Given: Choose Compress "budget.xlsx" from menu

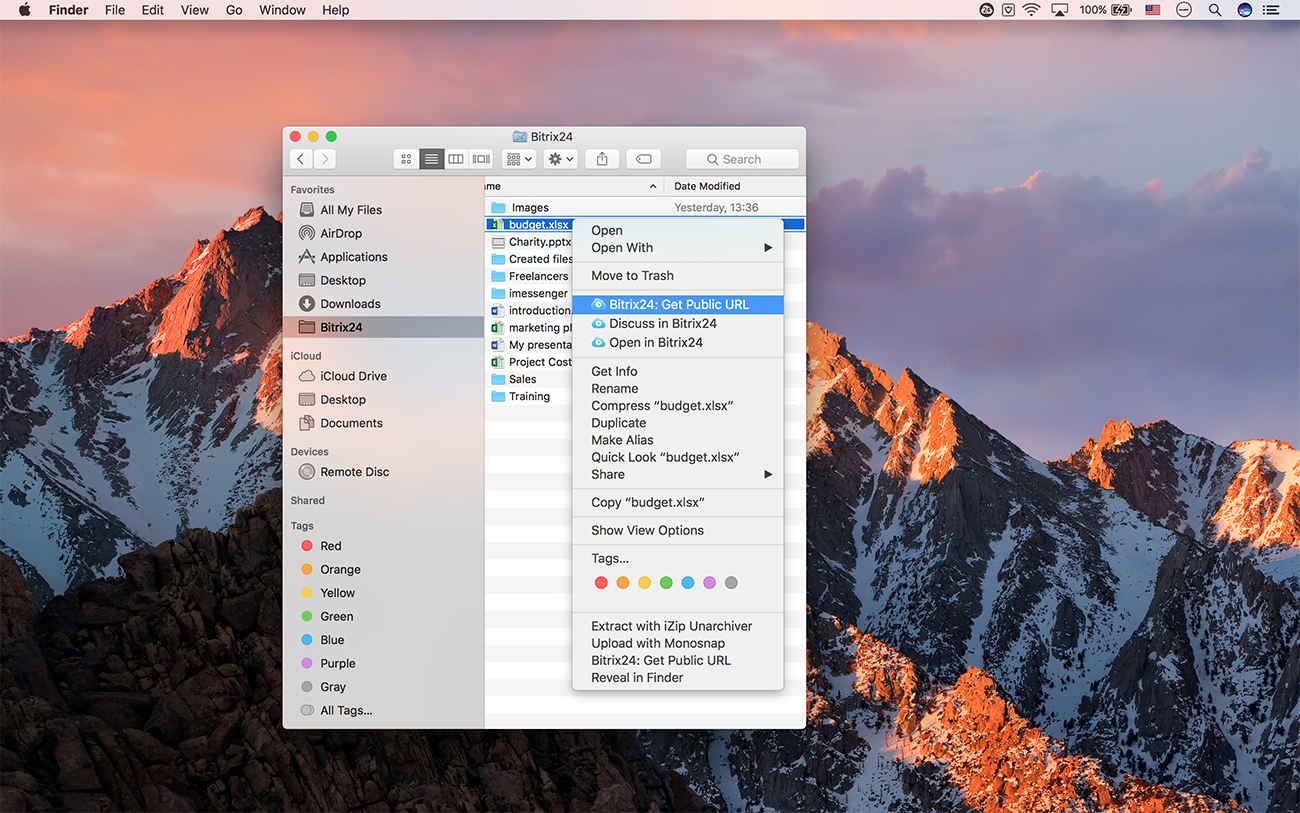Looking at the screenshot, I should (x=662, y=406).
